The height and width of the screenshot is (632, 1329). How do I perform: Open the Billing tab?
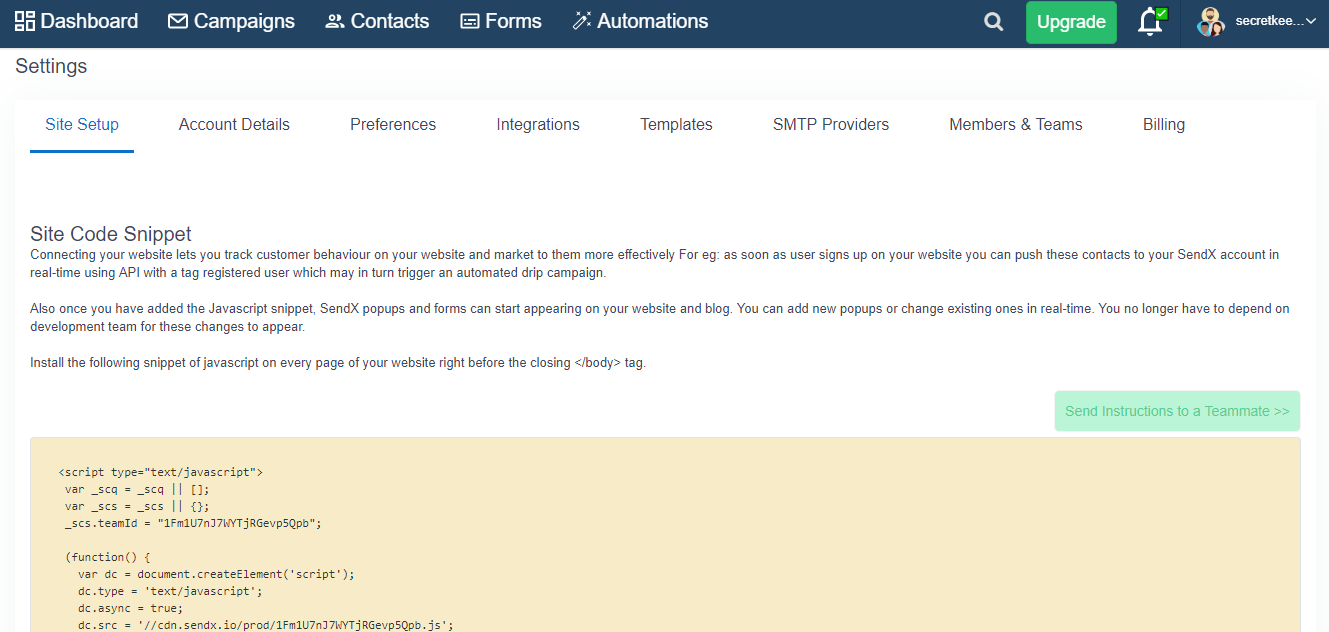coord(1164,125)
